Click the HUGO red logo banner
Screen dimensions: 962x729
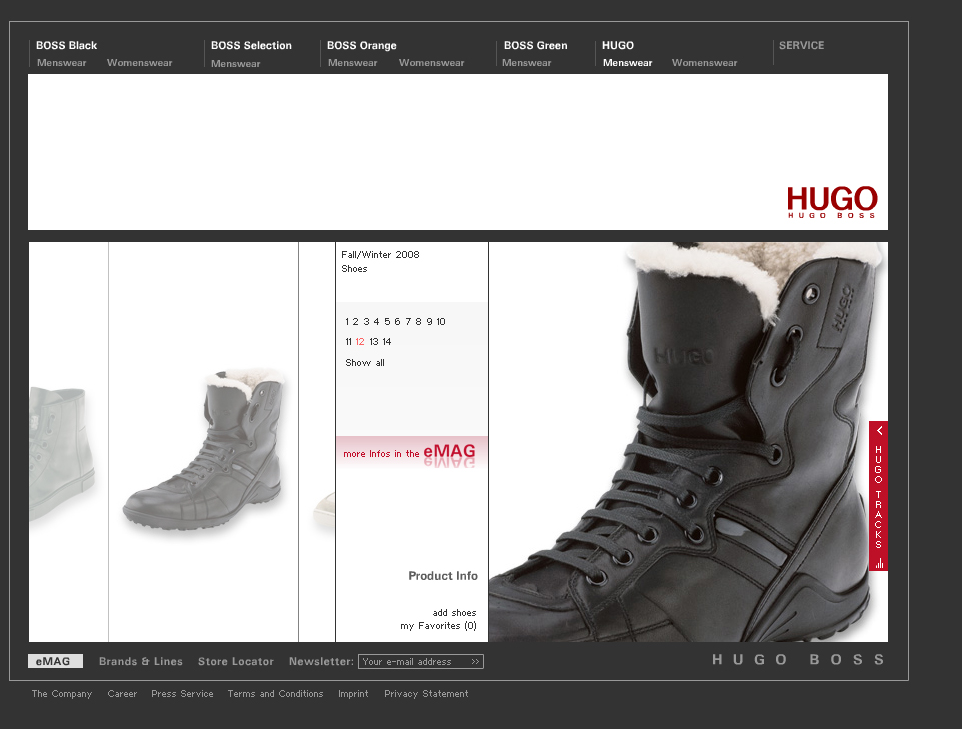(832, 202)
